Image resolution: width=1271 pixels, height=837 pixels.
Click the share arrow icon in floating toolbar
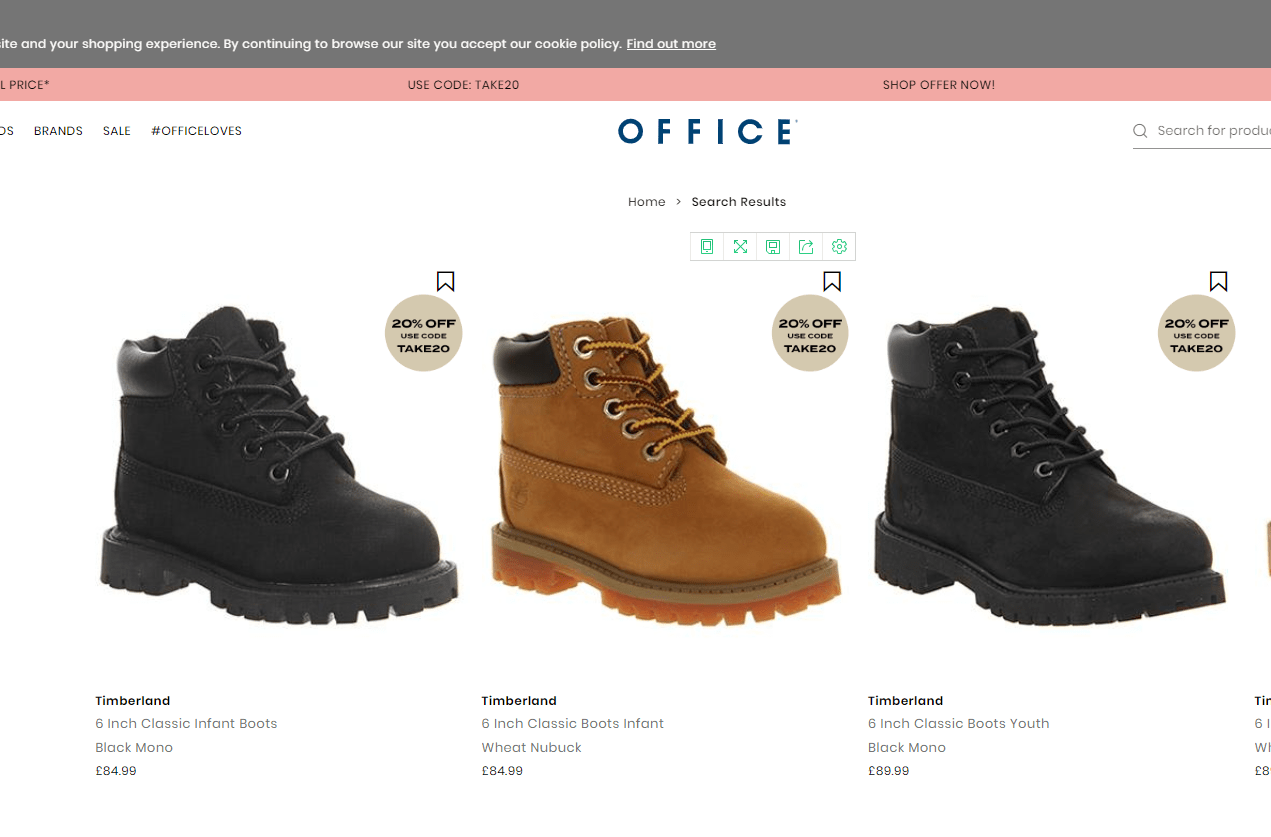pyautogui.click(x=806, y=247)
